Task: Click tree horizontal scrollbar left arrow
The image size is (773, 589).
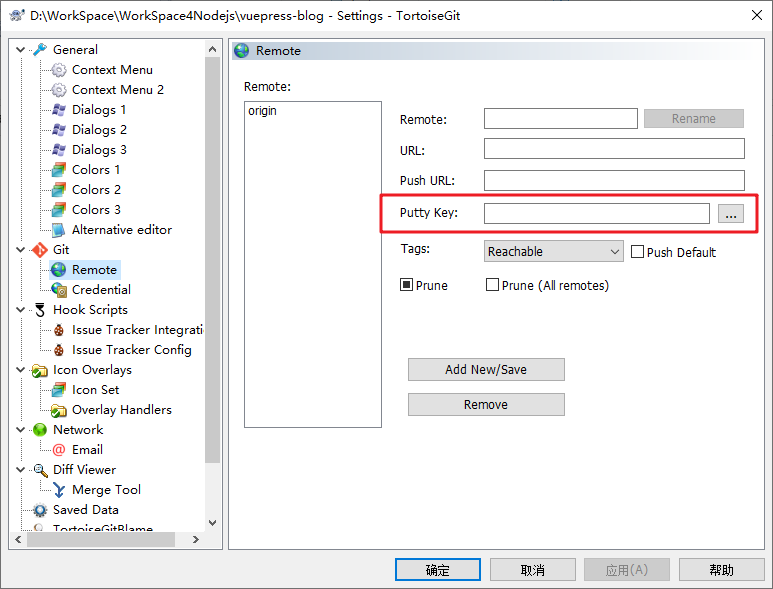Action: pos(18,540)
